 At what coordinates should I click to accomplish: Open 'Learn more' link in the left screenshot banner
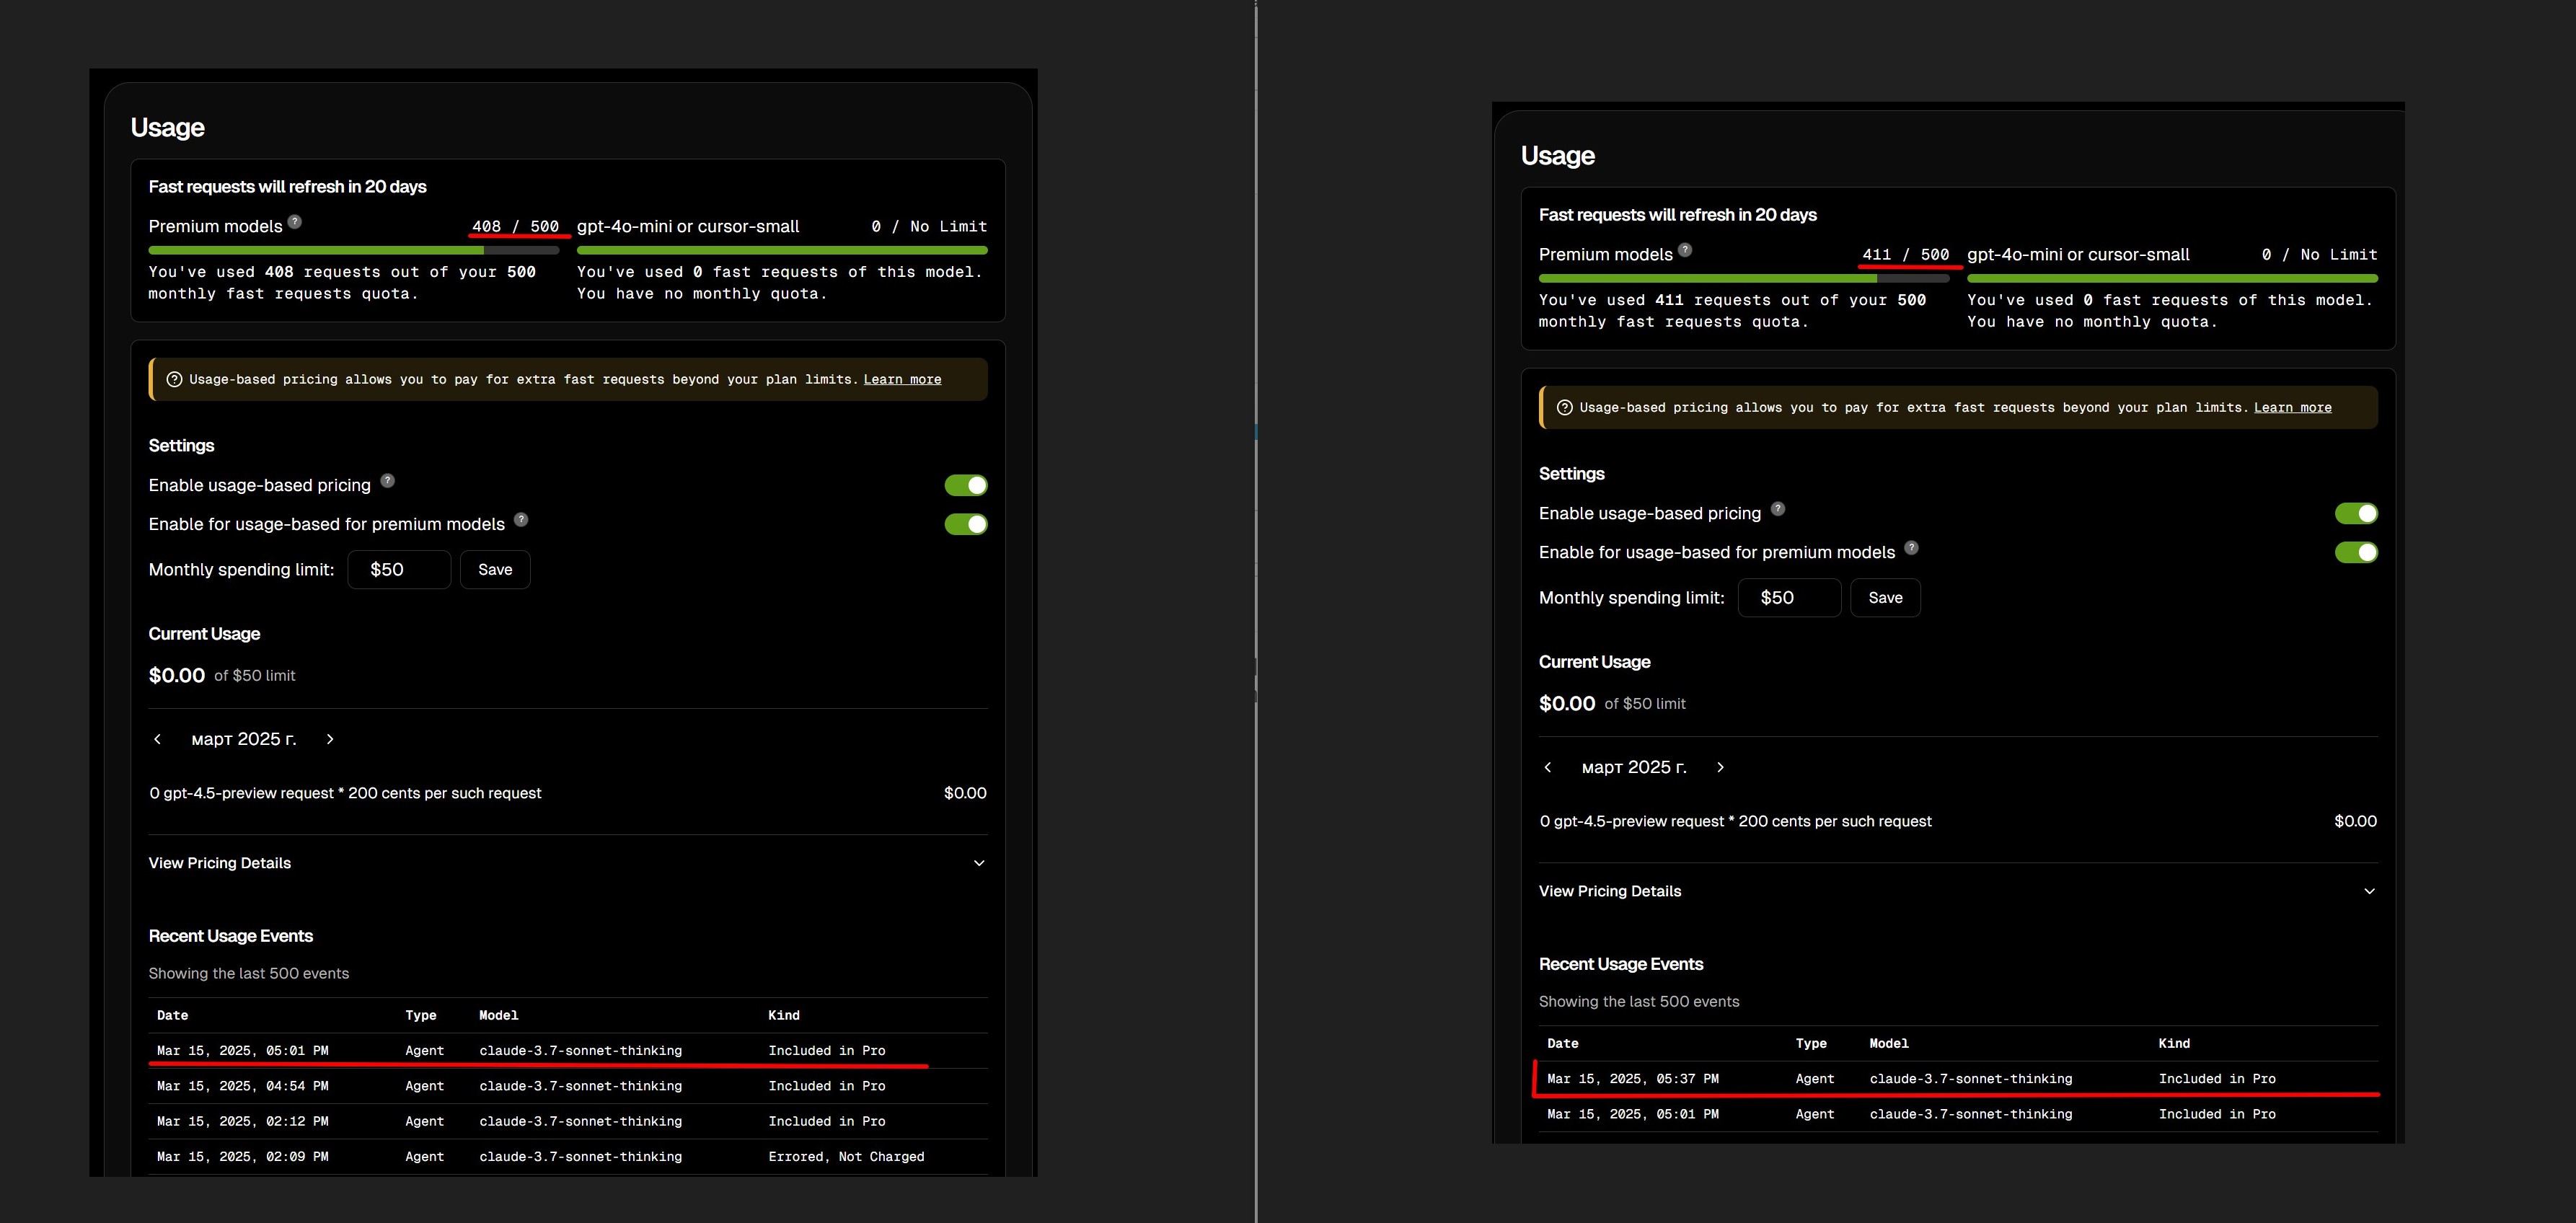coord(902,380)
